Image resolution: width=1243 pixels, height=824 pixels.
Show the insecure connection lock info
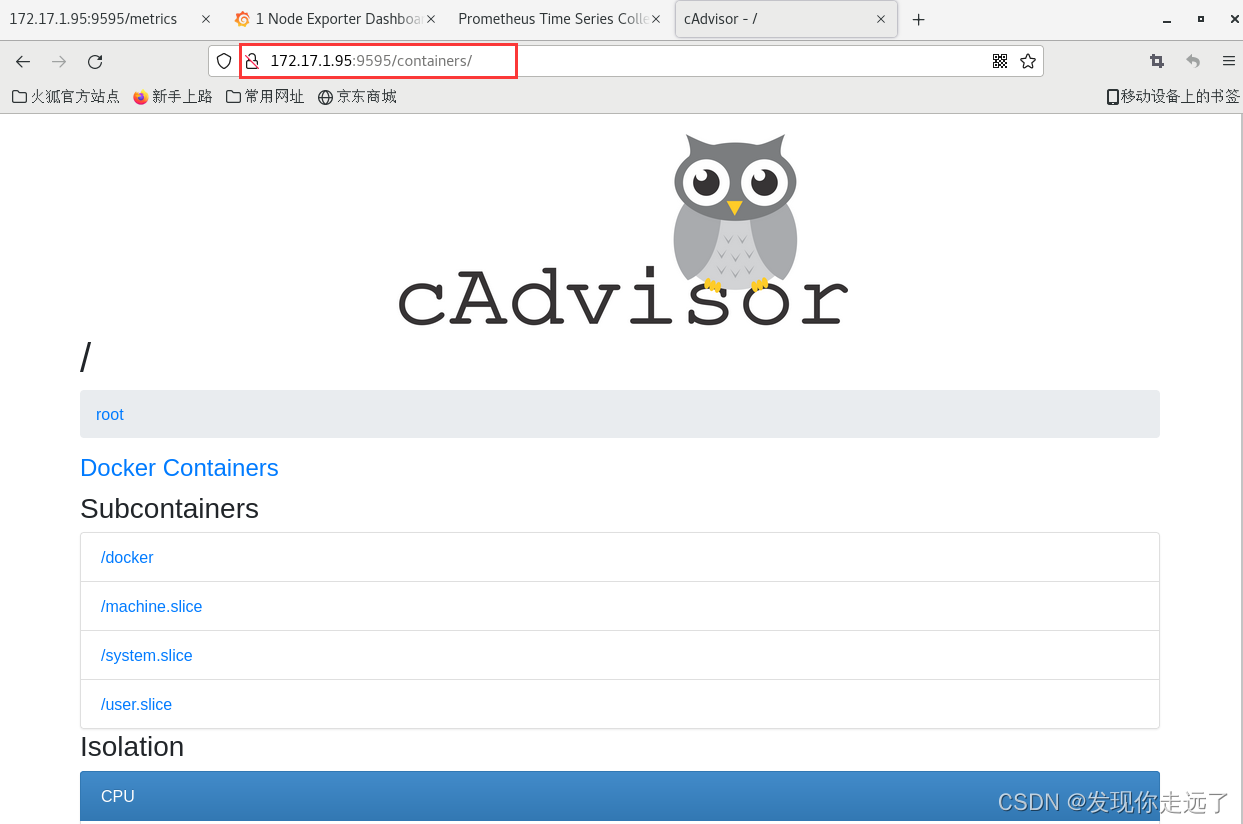click(252, 61)
